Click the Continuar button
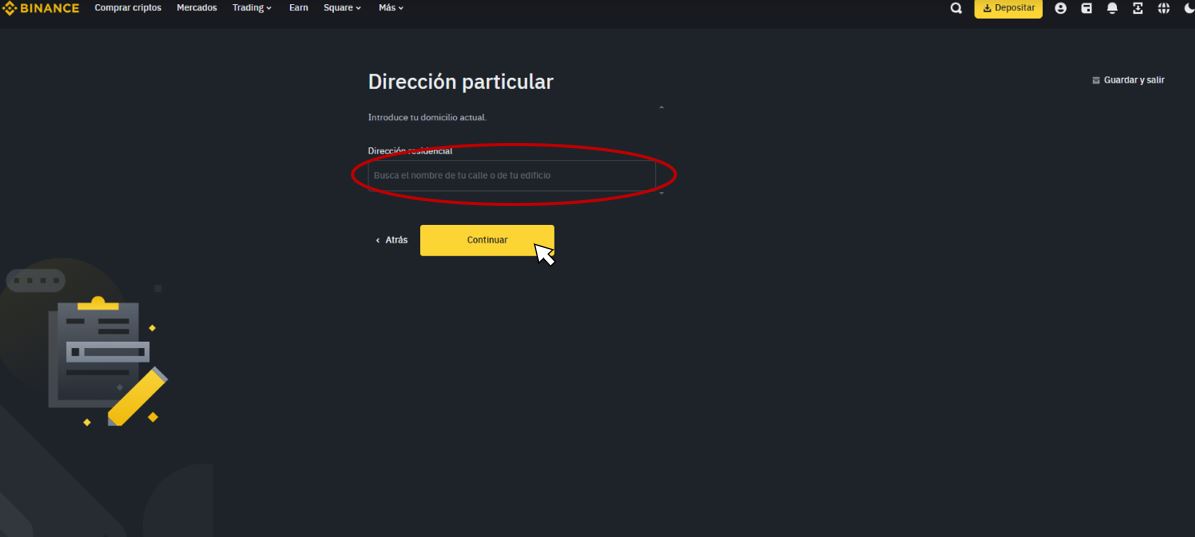 487,240
